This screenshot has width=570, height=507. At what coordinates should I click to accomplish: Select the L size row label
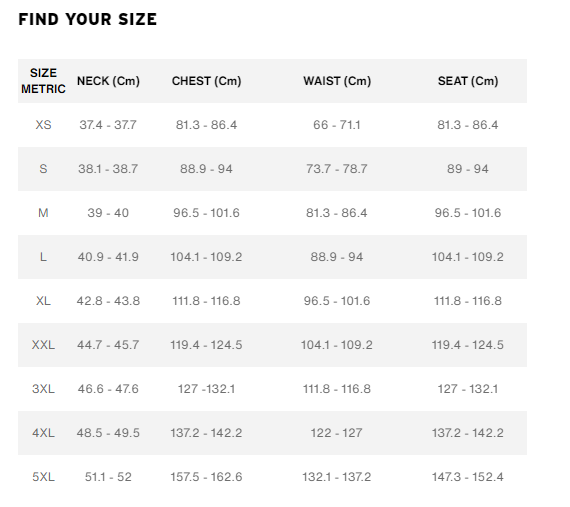click(43, 257)
